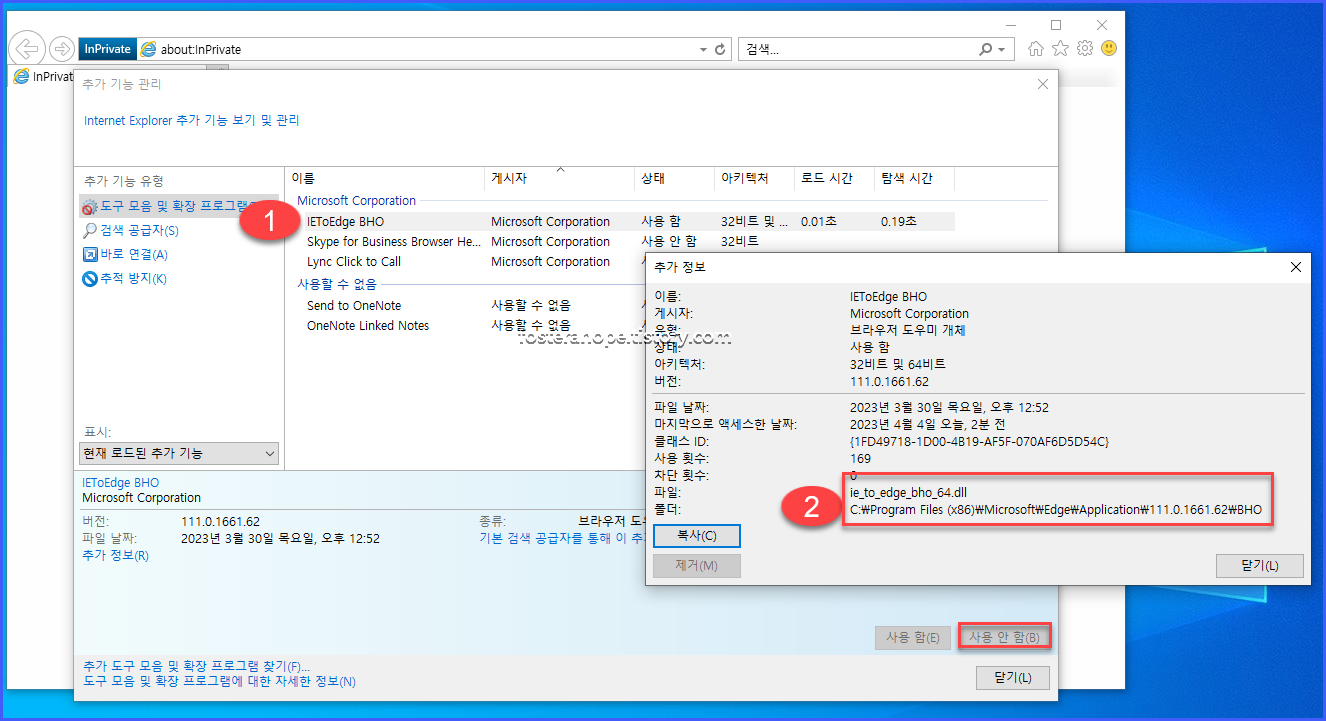This screenshot has width=1326, height=721.
Task: Click the 169 usage count value
Action: tap(860, 459)
